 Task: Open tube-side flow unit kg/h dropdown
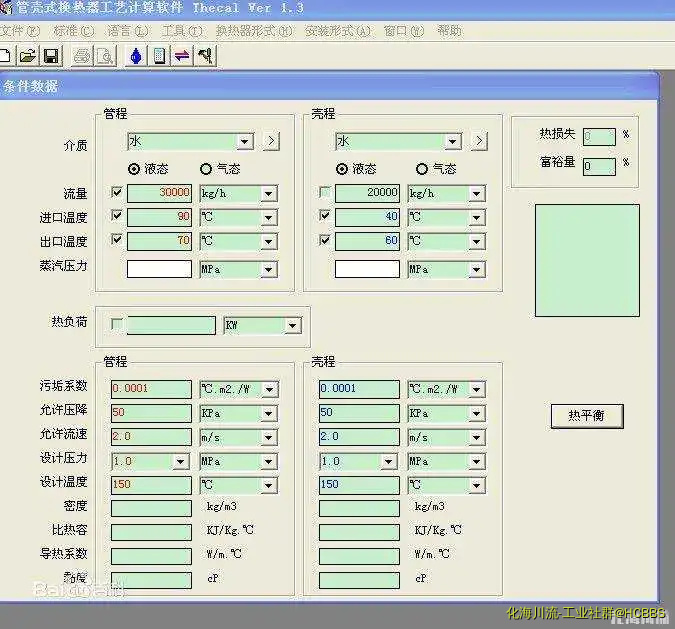pos(268,194)
